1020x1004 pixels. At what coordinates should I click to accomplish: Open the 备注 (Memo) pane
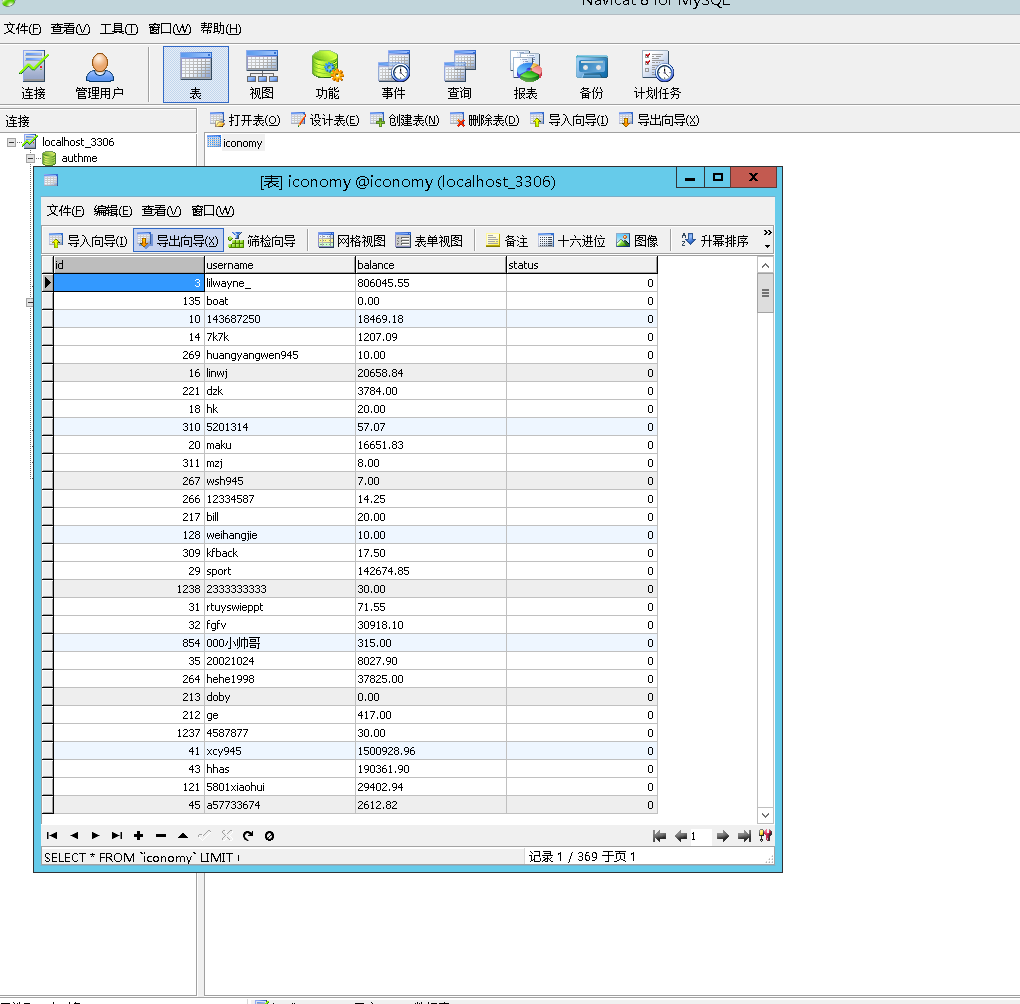507,241
